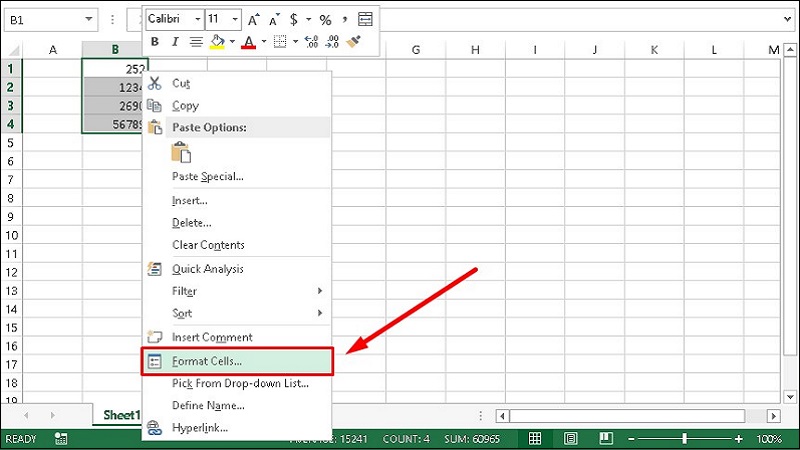Image resolution: width=800 pixels, height=450 pixels.
Task: Choose Delete... from the context menu
Action: tap(237, 223)
